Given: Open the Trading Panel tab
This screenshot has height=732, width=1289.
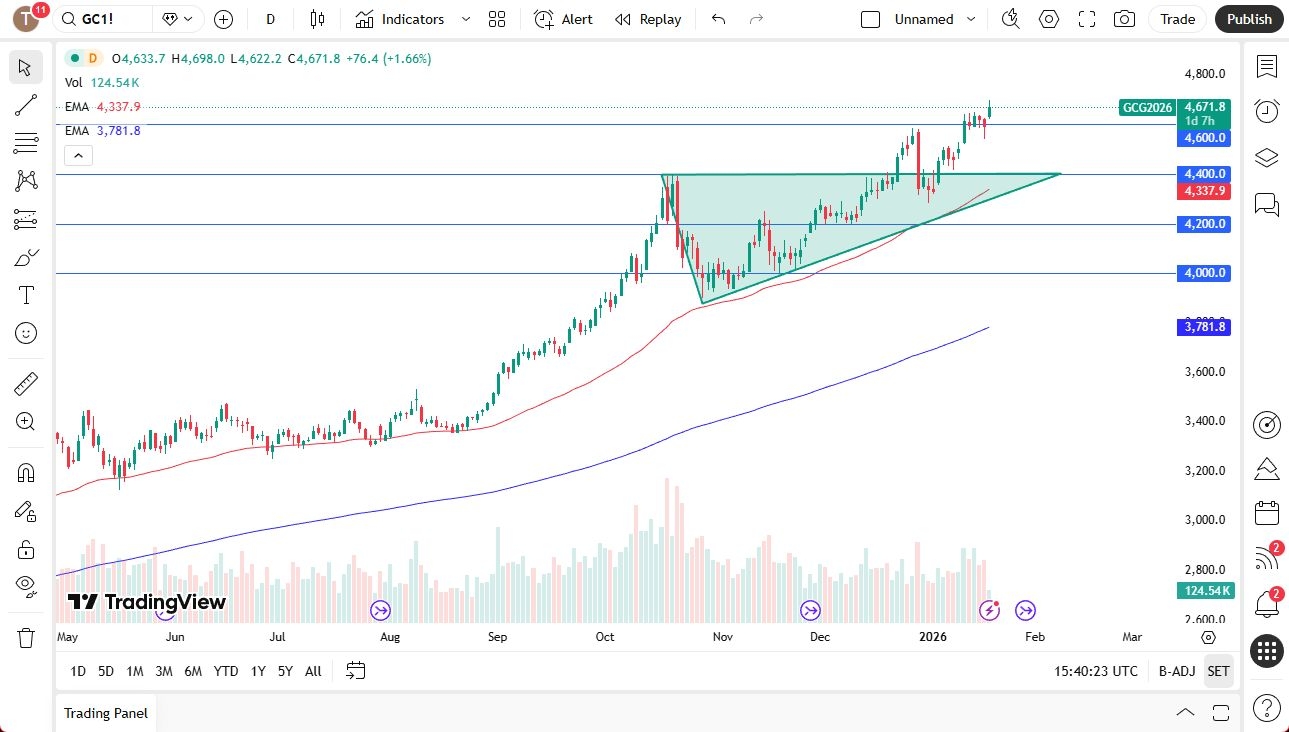Looking at the screenshot, I should pyautogui.click(x=105, y=712).
